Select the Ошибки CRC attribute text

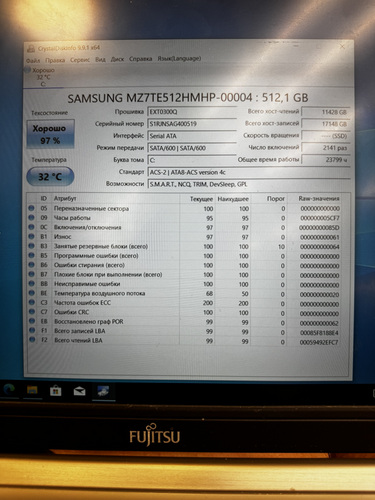point(71,312)
